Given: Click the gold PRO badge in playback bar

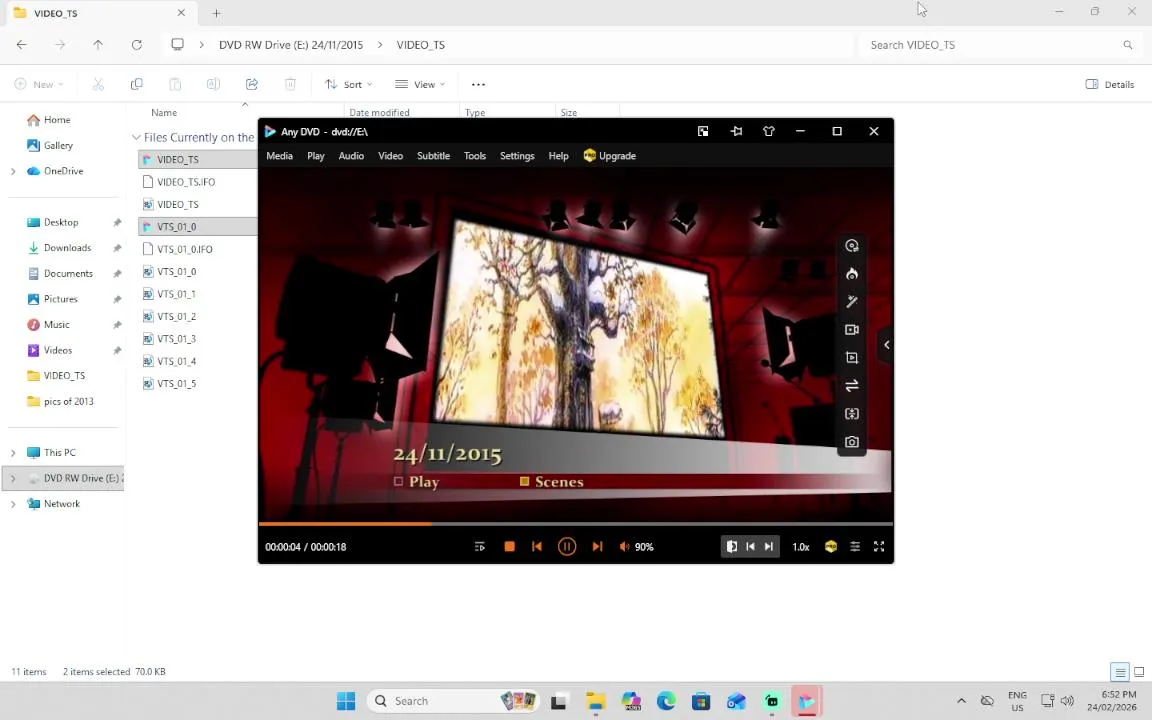Looking at the screenshot, I should [831, 547].
